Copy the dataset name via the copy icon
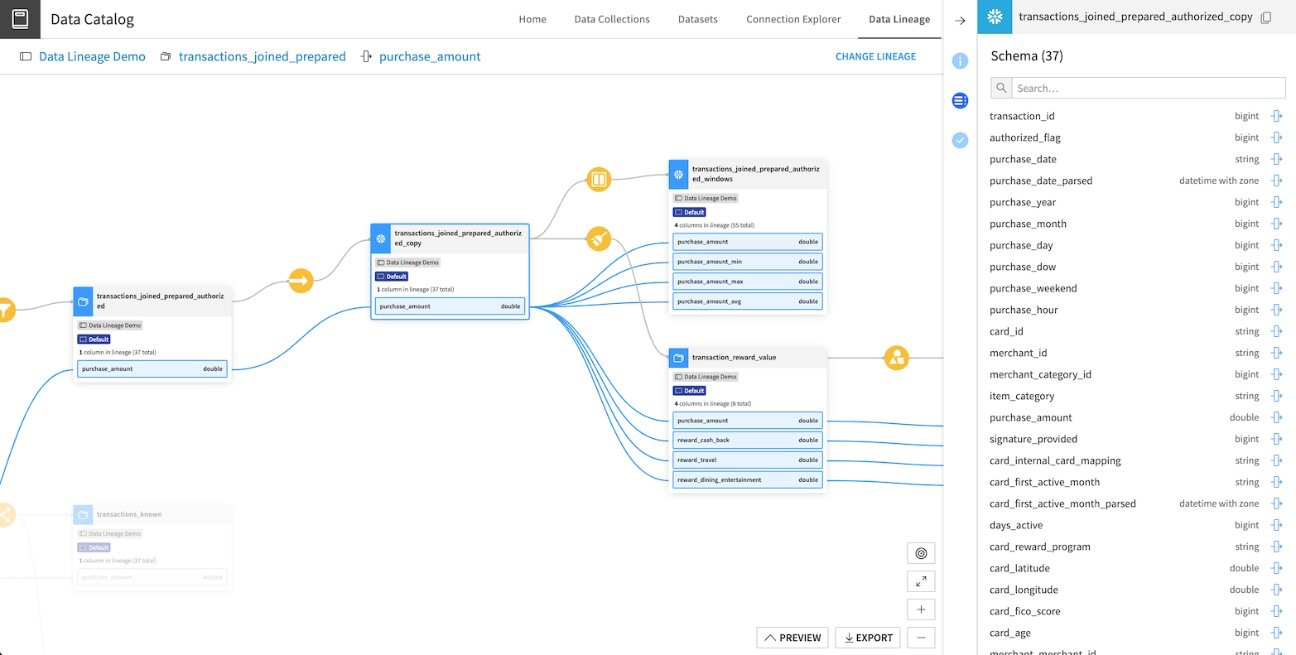Viewport: 1296px width, 655px height. coord(1266,18)
